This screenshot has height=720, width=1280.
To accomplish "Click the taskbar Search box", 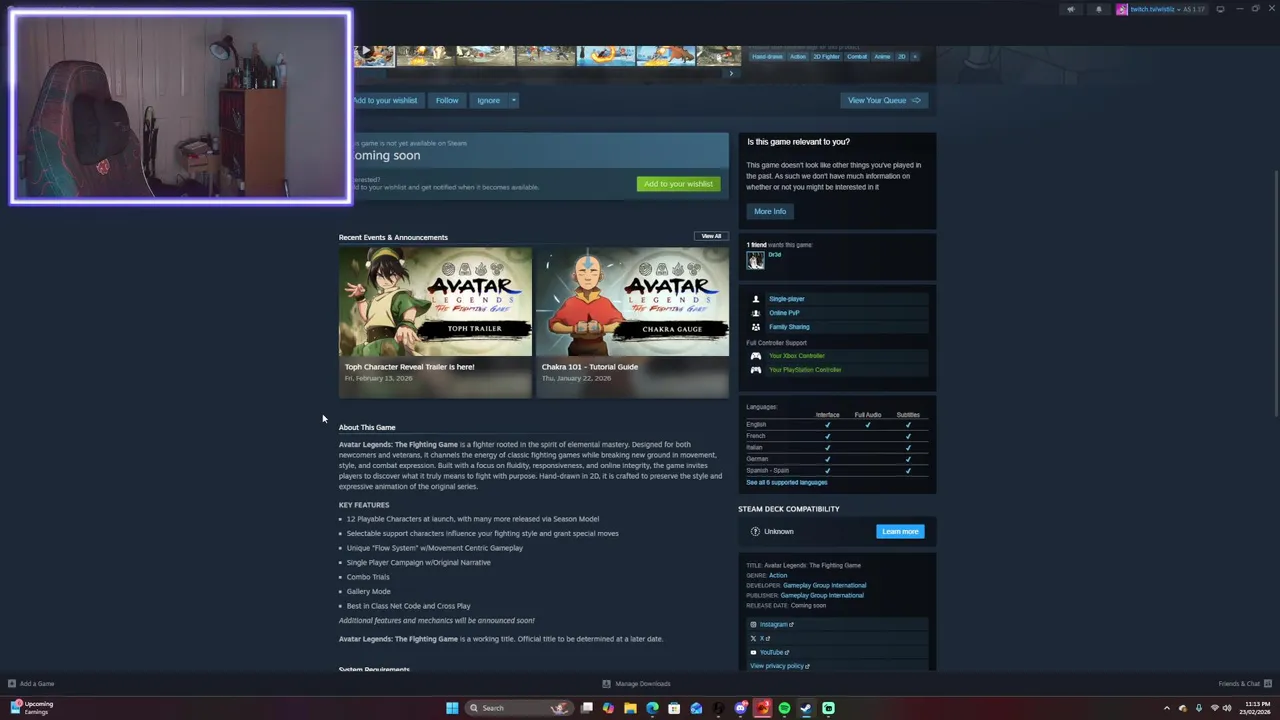I will pos(520,708).
